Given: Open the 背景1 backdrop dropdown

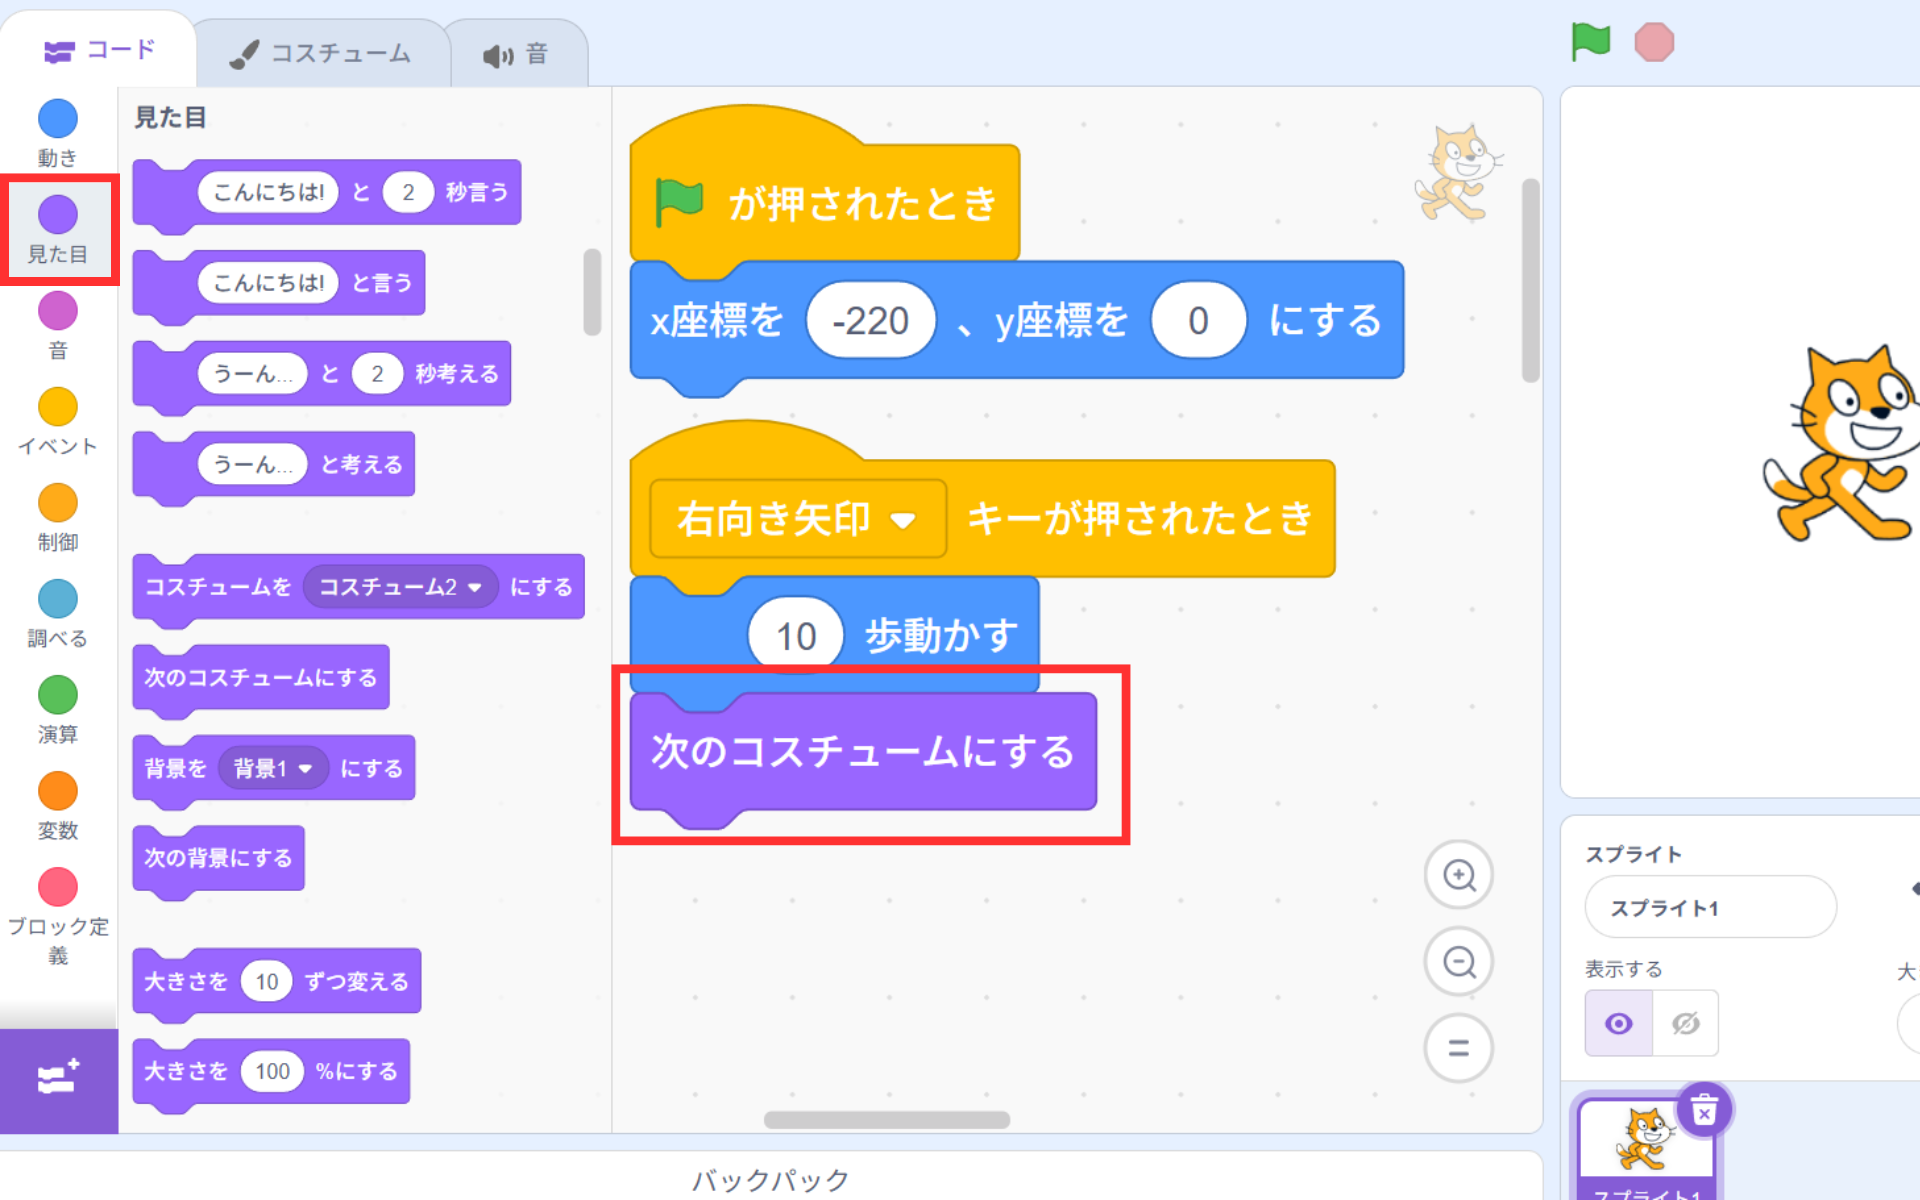Looking at the screenshot, I should tap(305, 768).
